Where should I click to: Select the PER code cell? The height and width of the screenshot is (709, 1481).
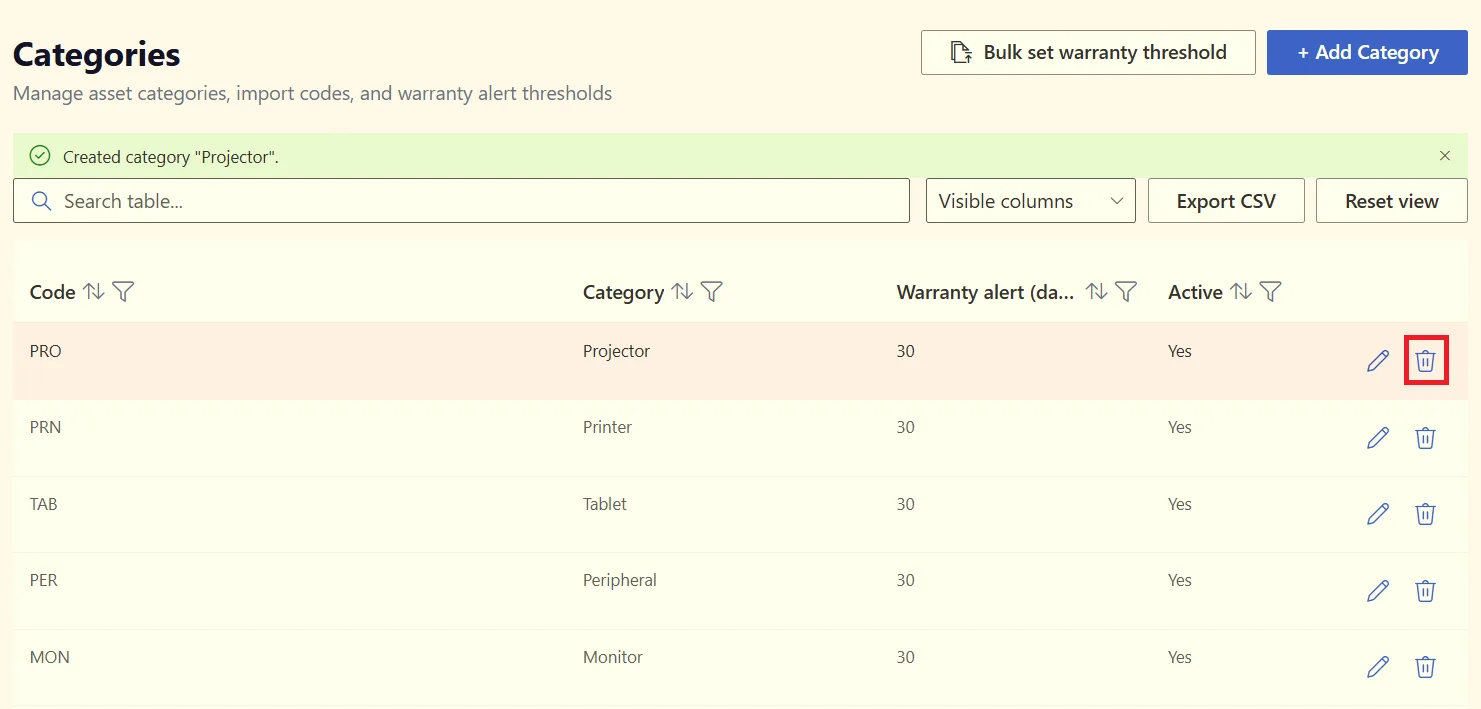coord(44,580)
